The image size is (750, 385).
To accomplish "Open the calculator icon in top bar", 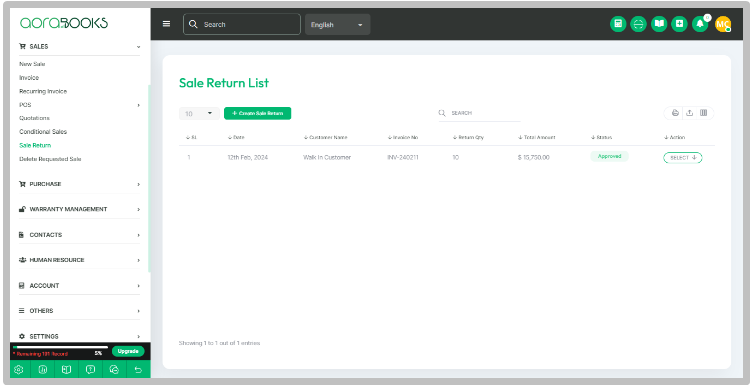I will pos(618,24).
